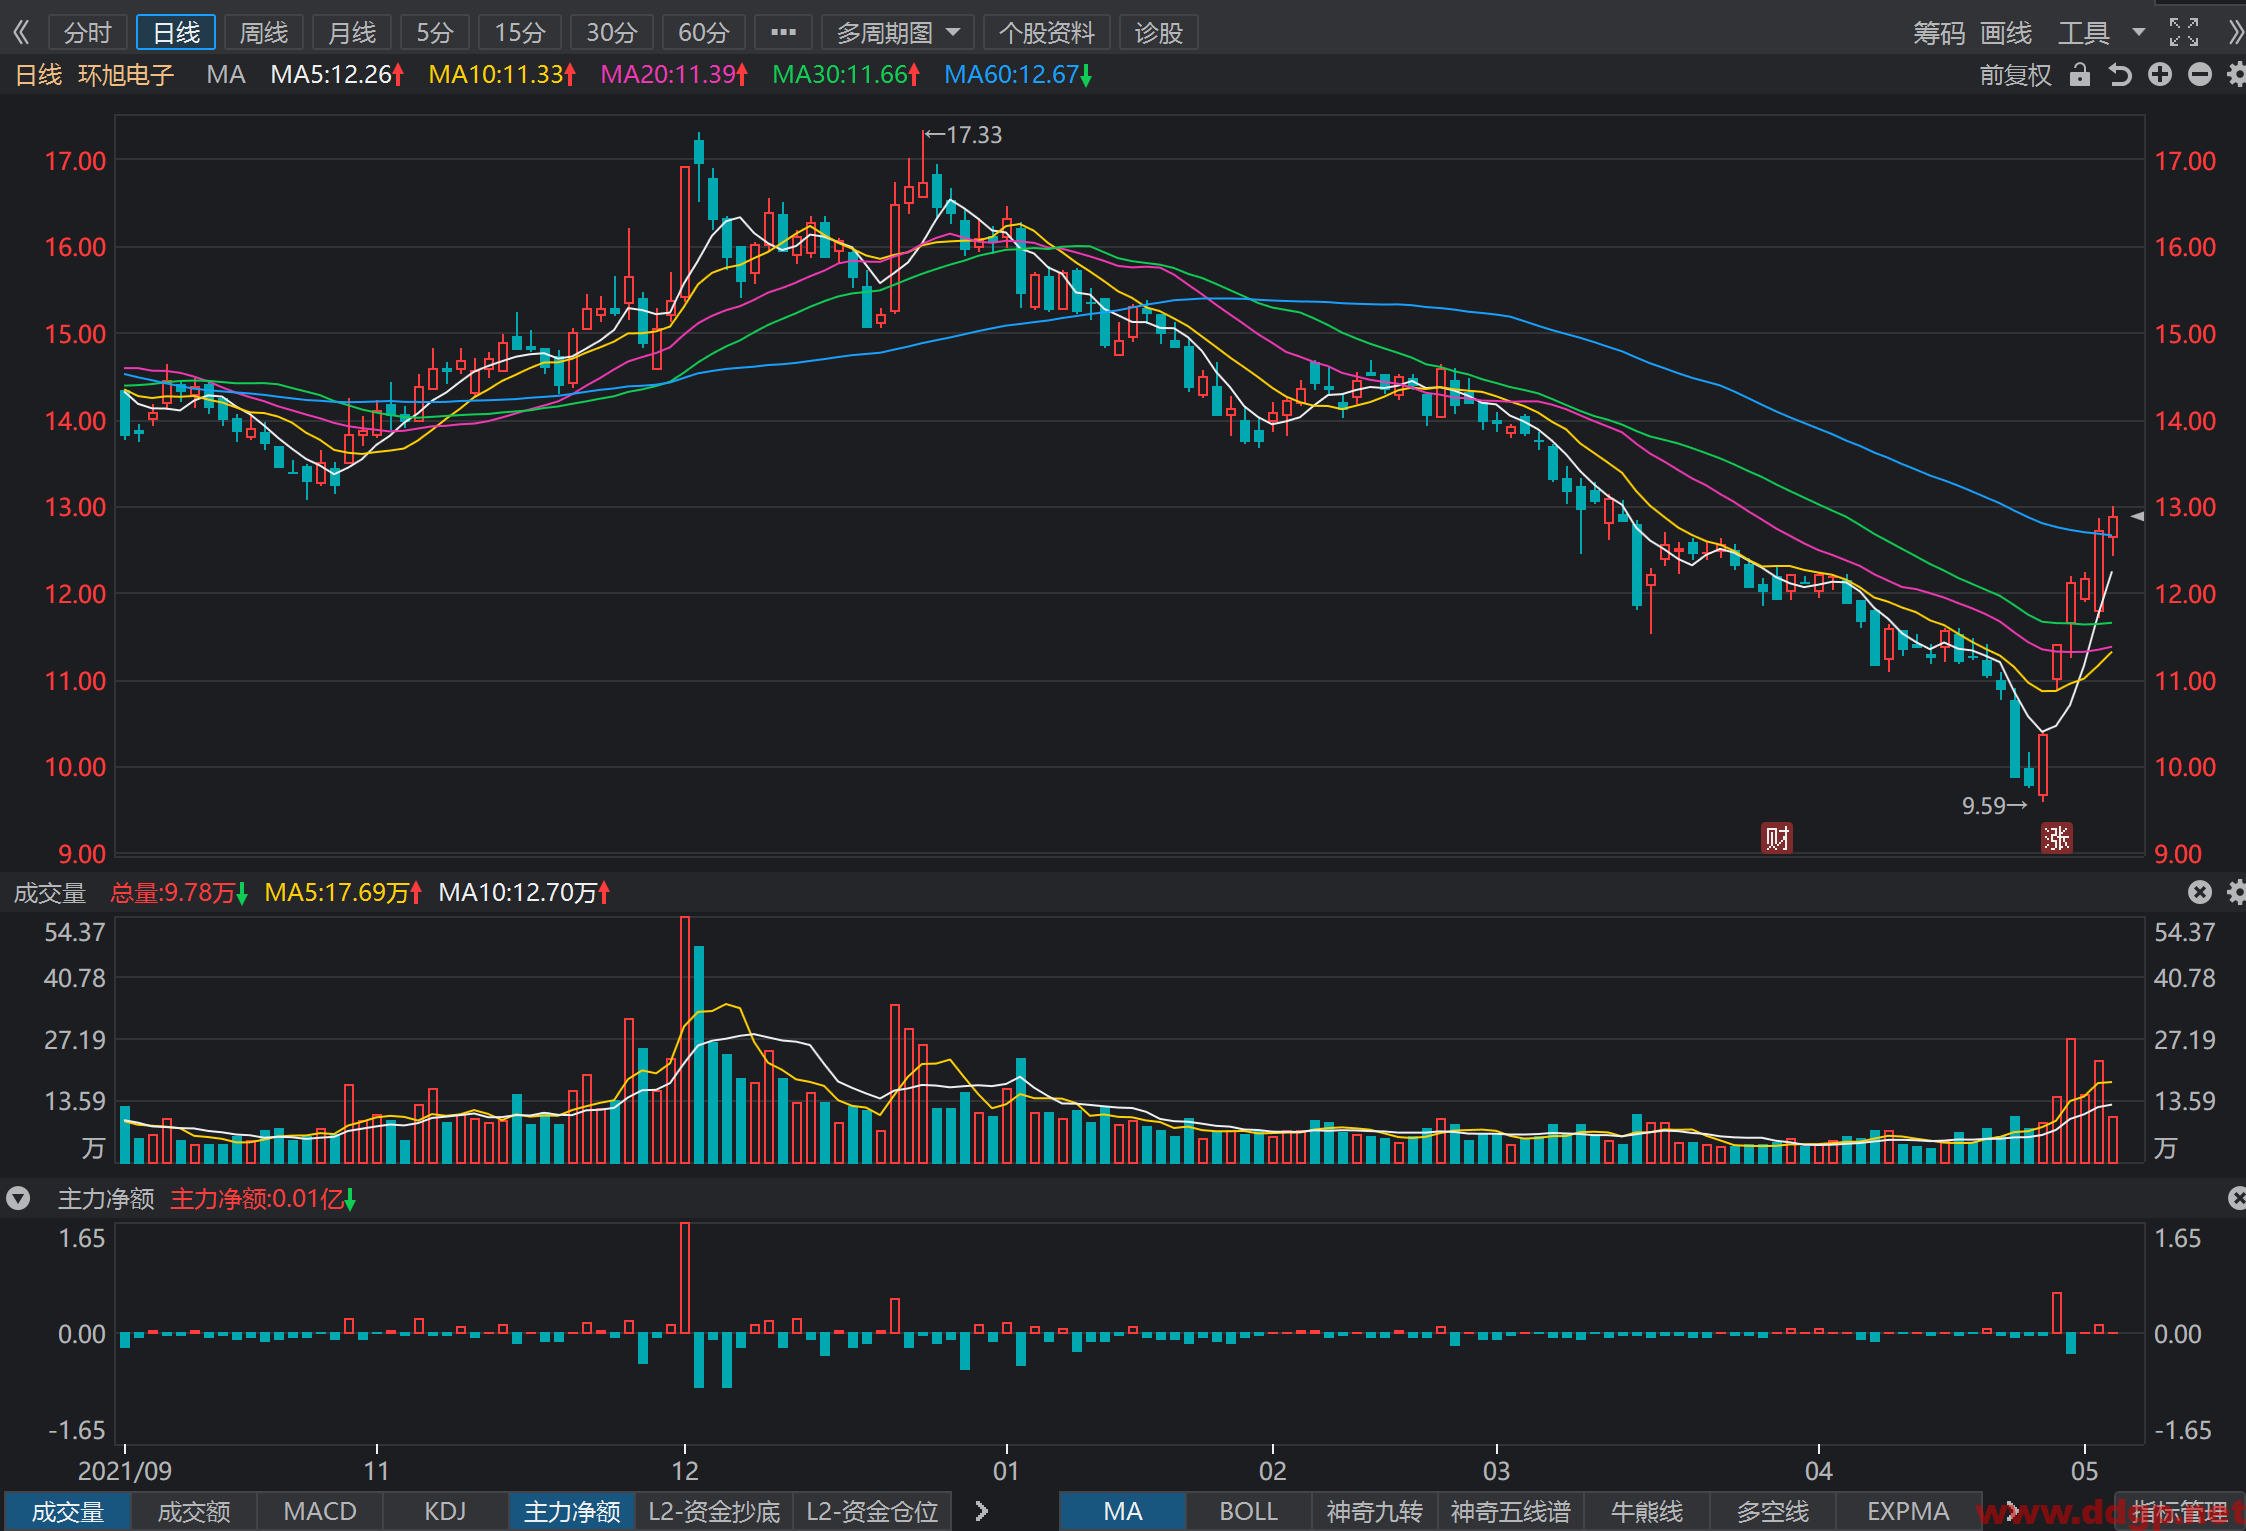Zoom out chart with minus icon

pos(2200,75)
